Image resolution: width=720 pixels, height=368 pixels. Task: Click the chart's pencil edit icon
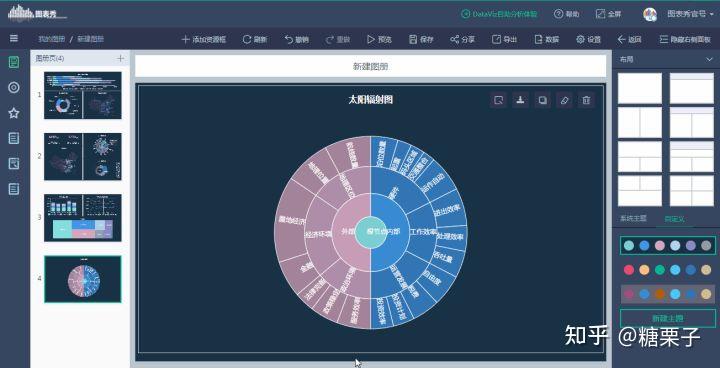pyautogui.click(x=564, y=100)
